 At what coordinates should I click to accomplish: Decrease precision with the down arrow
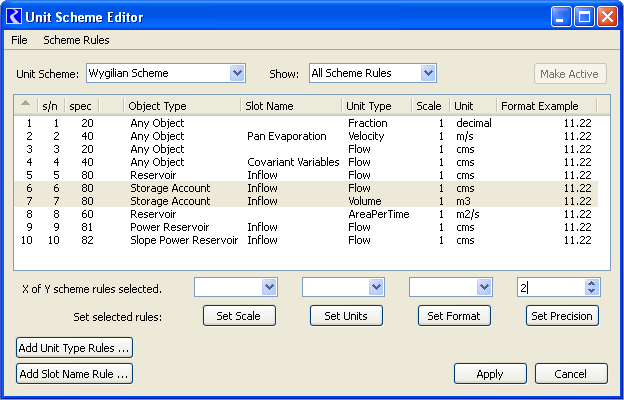[x=592, y=291]
